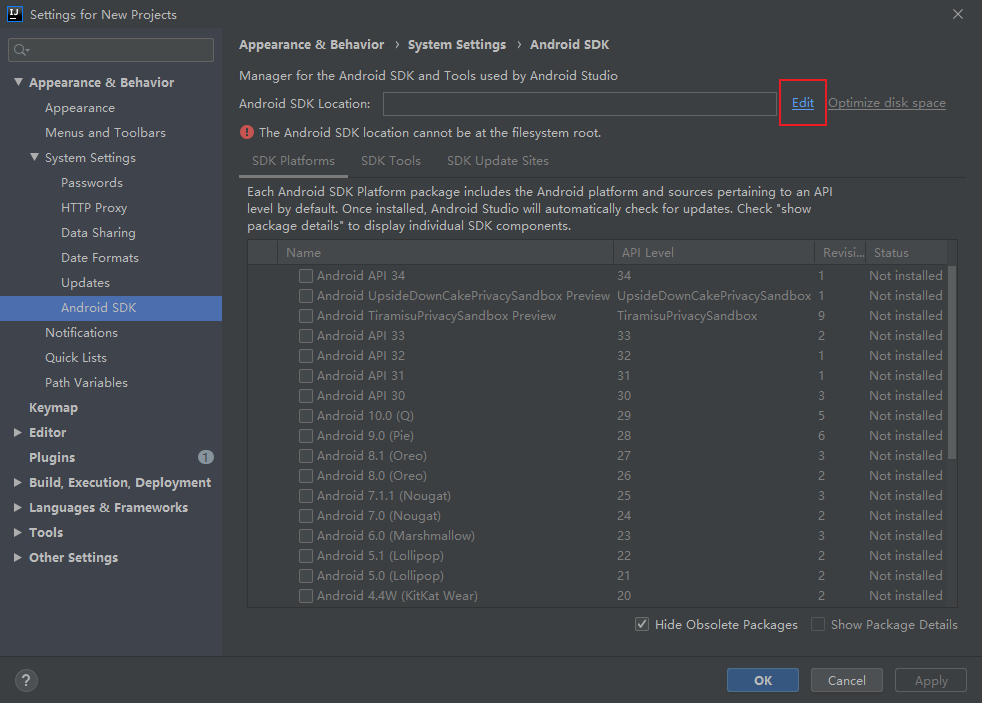The width and height of the screenshot is (982, 703).
Task: Select Notifications in the settings sidebar
Action: coord(82,332)
